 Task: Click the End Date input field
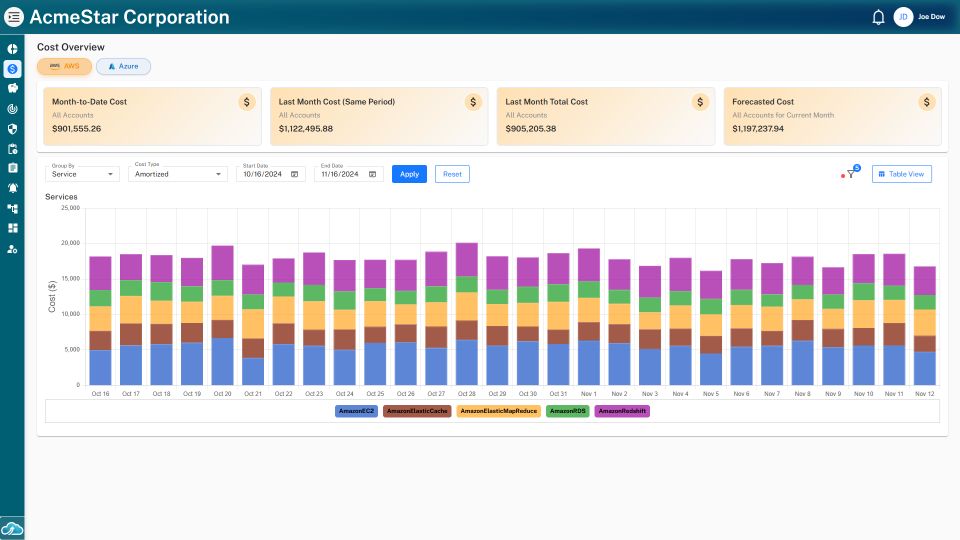point(341,174)
